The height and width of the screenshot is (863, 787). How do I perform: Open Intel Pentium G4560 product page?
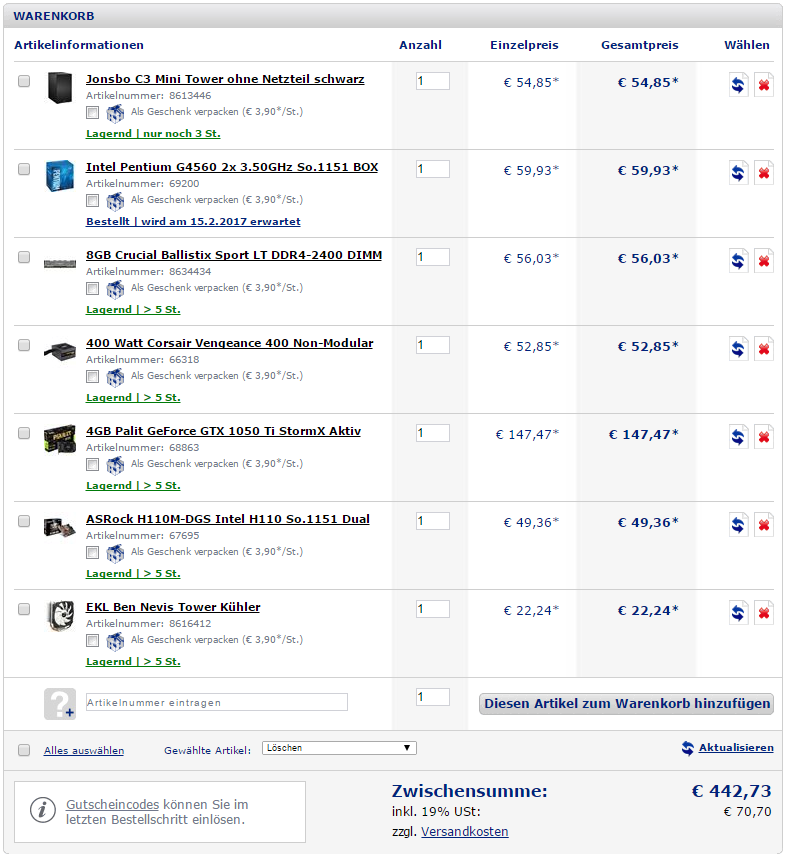point(232,167)
